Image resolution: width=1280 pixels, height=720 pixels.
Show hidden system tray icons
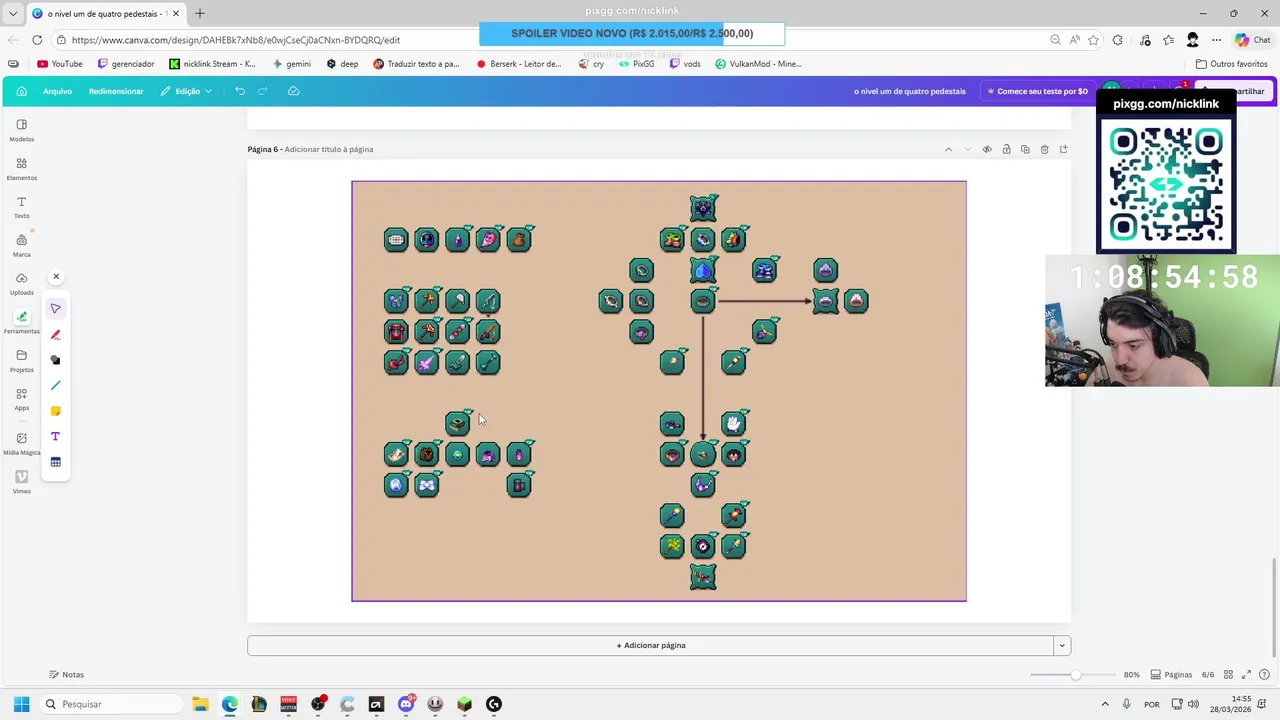(x=1105, y=704)
